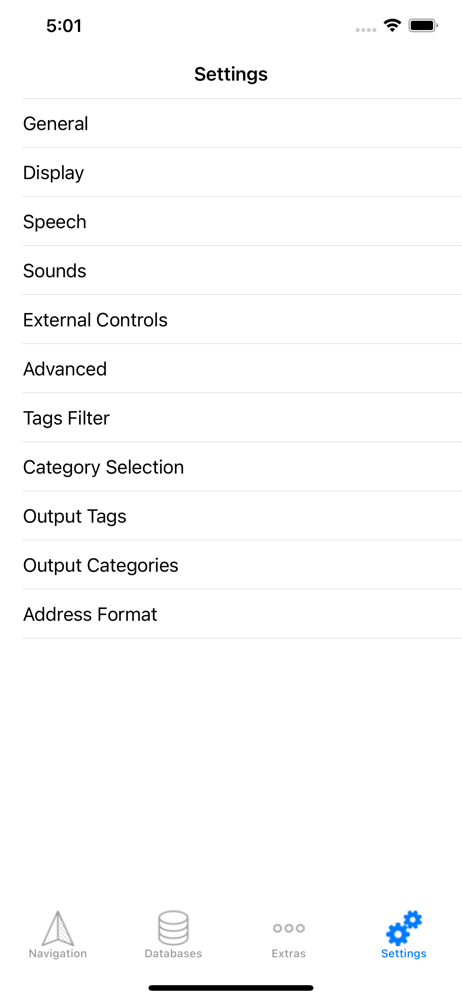Select External Controls entry
This screenshot has height=1000, width=462.
tap(242, 320)
